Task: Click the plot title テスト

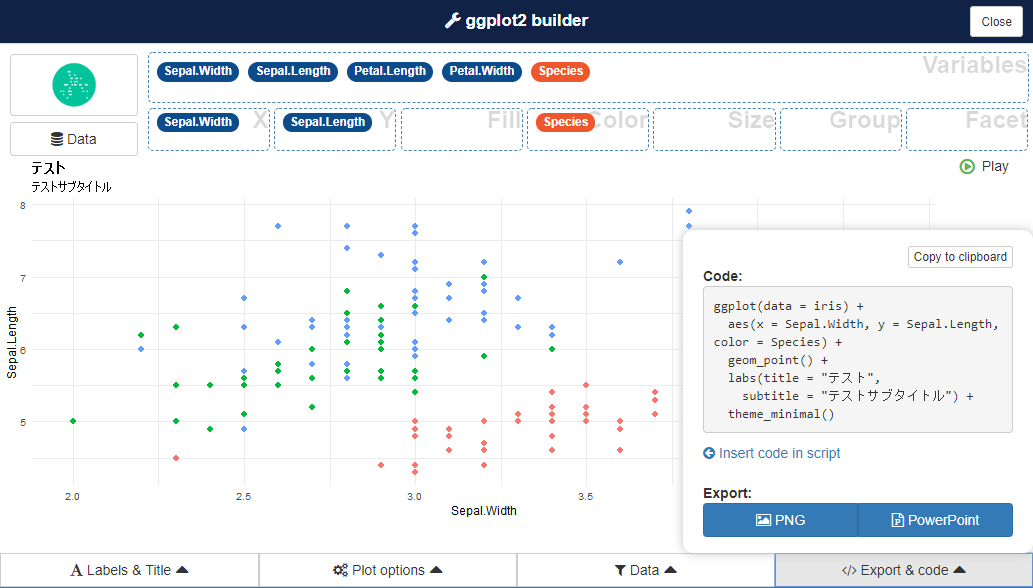Action: pos(49,169)
